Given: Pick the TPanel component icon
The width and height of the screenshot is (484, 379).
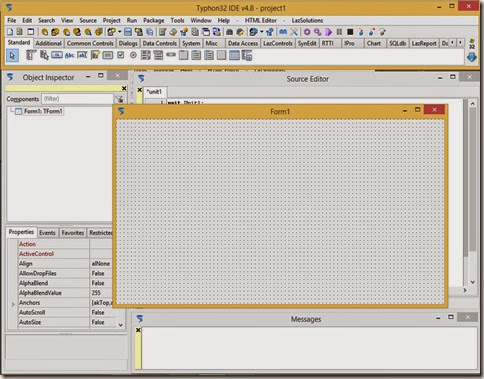Looking at the screenshot, I should coord(221,55).
